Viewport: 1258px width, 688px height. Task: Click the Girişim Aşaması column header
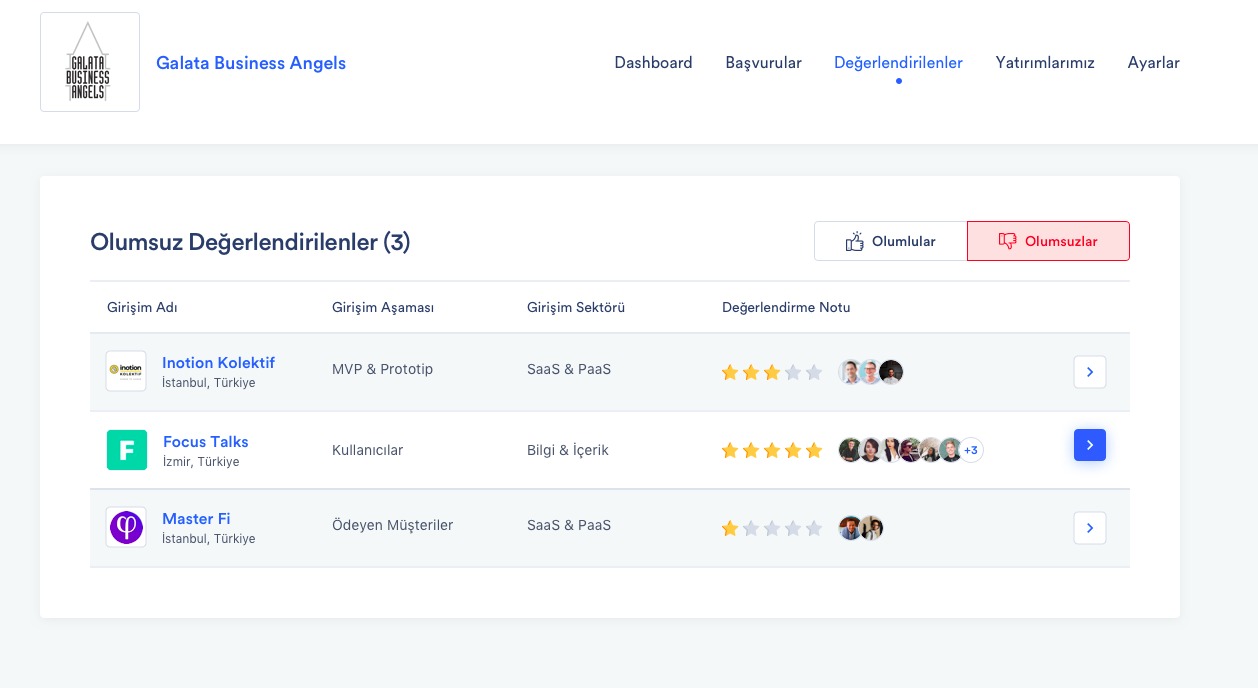coord(383,307)
